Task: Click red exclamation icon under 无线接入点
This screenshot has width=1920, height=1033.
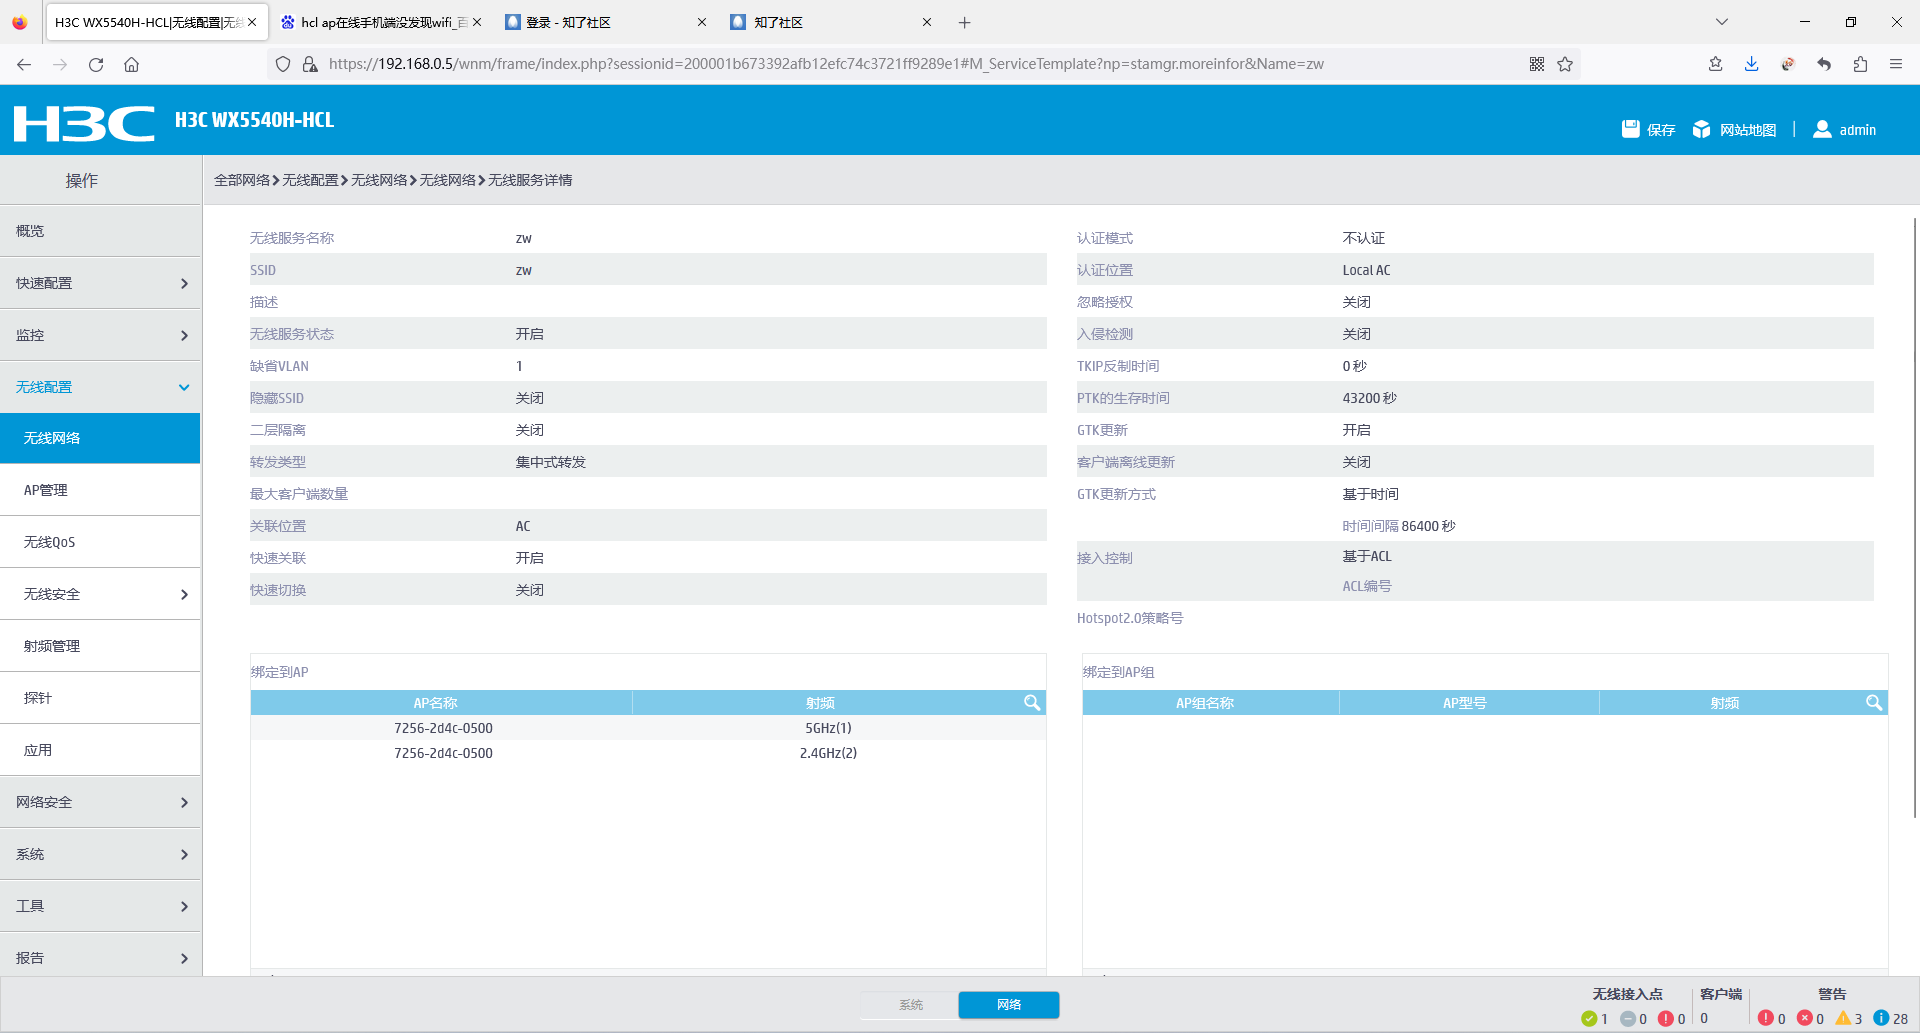Action: [1666, 1019]
